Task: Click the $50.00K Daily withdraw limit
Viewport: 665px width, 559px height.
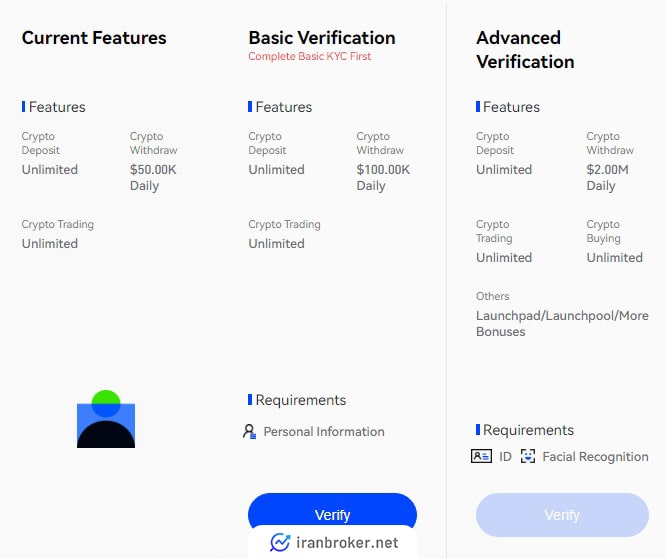Action: (153, 178)
